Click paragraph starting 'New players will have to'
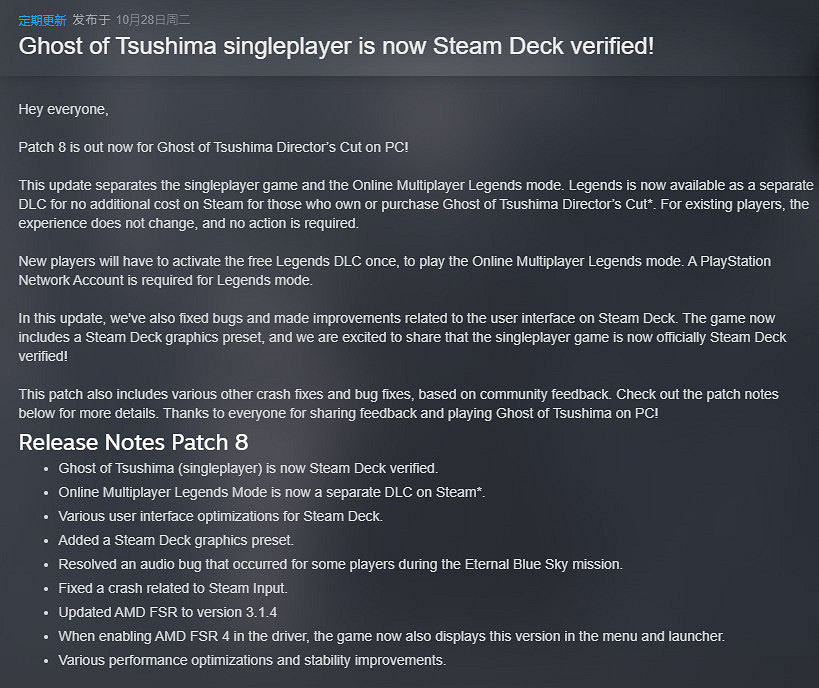This screenshot has width=819, height=688. coord(394,270)
